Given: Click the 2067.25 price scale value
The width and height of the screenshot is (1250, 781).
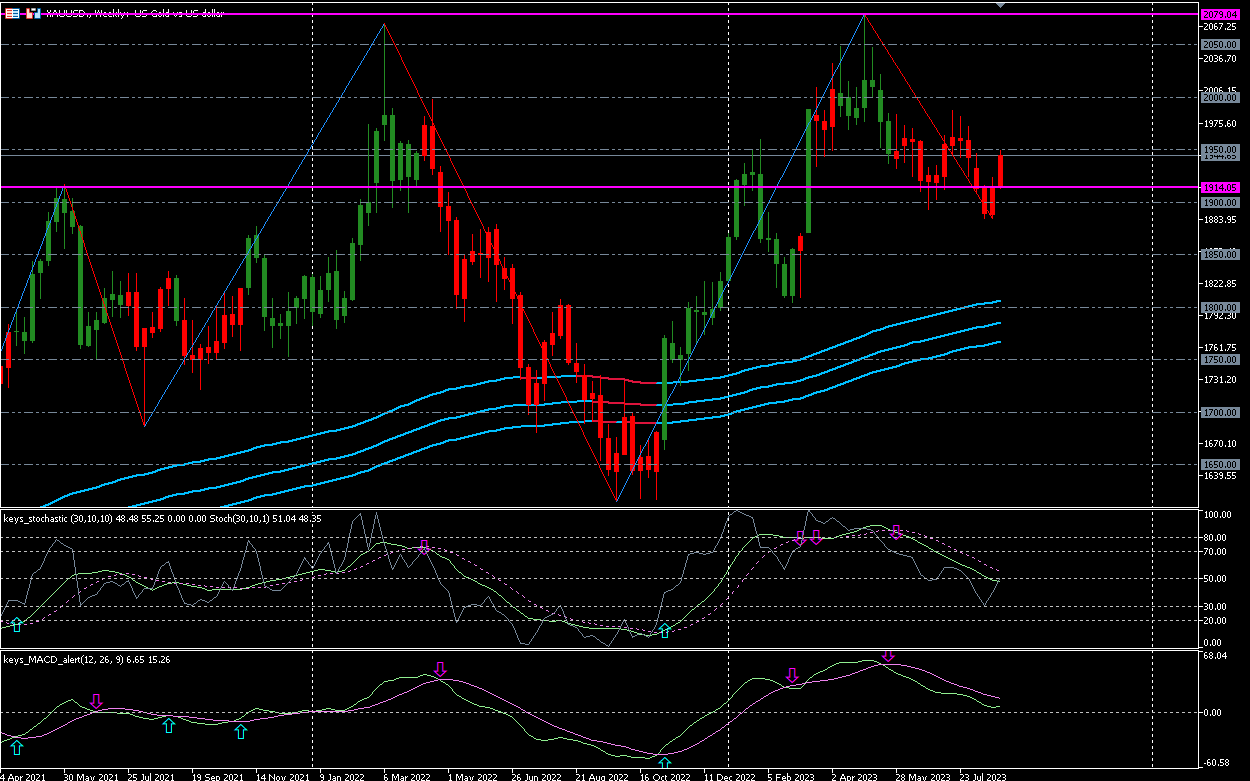Looking at the screenshot, I should click(1221, 27).
